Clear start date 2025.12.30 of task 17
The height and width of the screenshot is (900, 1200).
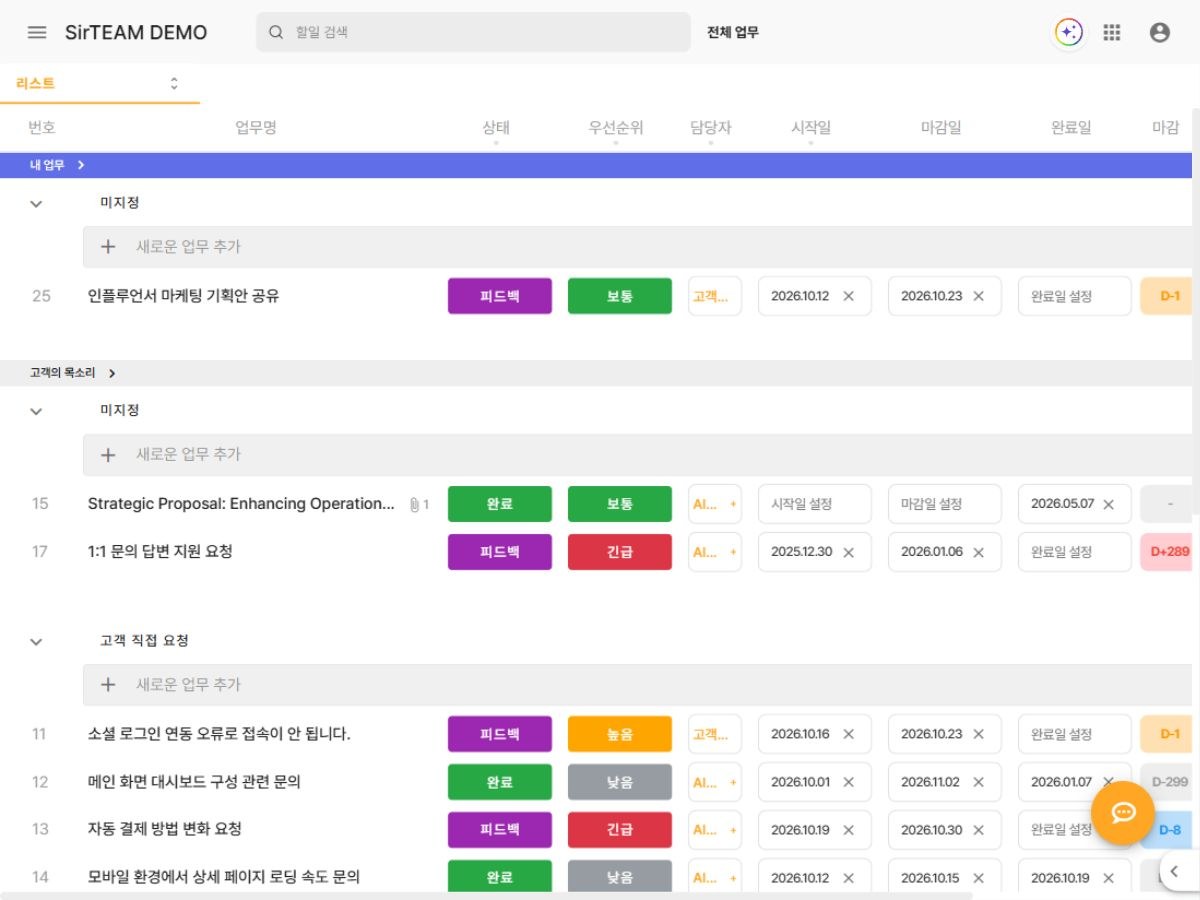coord(849,552)
